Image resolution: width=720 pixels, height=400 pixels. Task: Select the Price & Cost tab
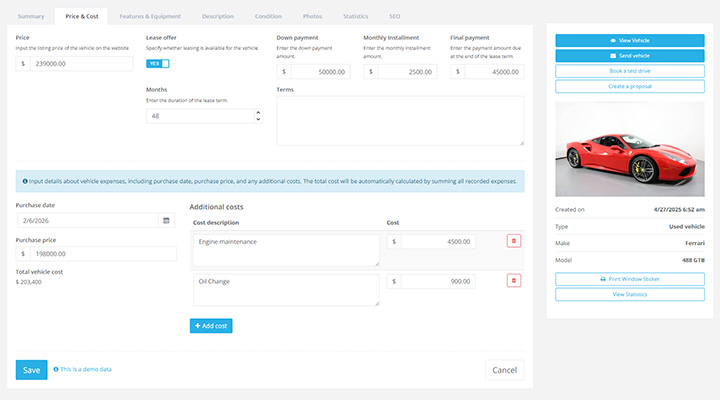[82, 16]
